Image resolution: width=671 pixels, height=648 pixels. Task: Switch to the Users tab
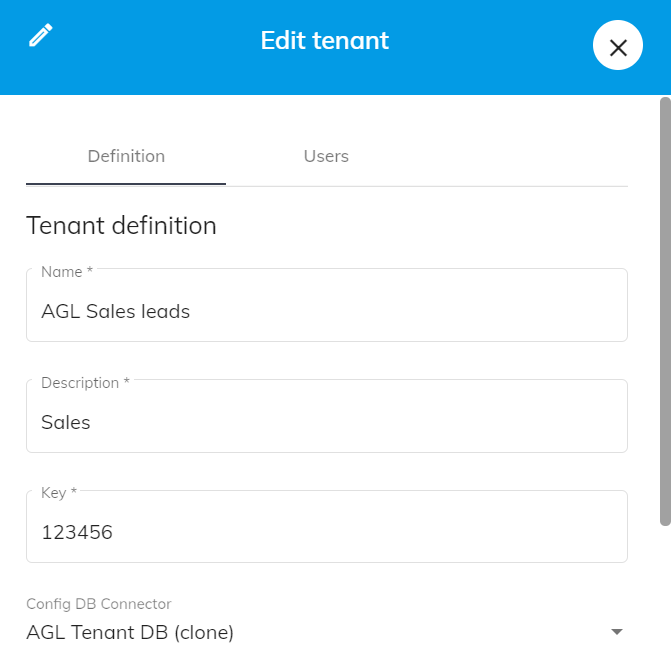pos(326,156)
